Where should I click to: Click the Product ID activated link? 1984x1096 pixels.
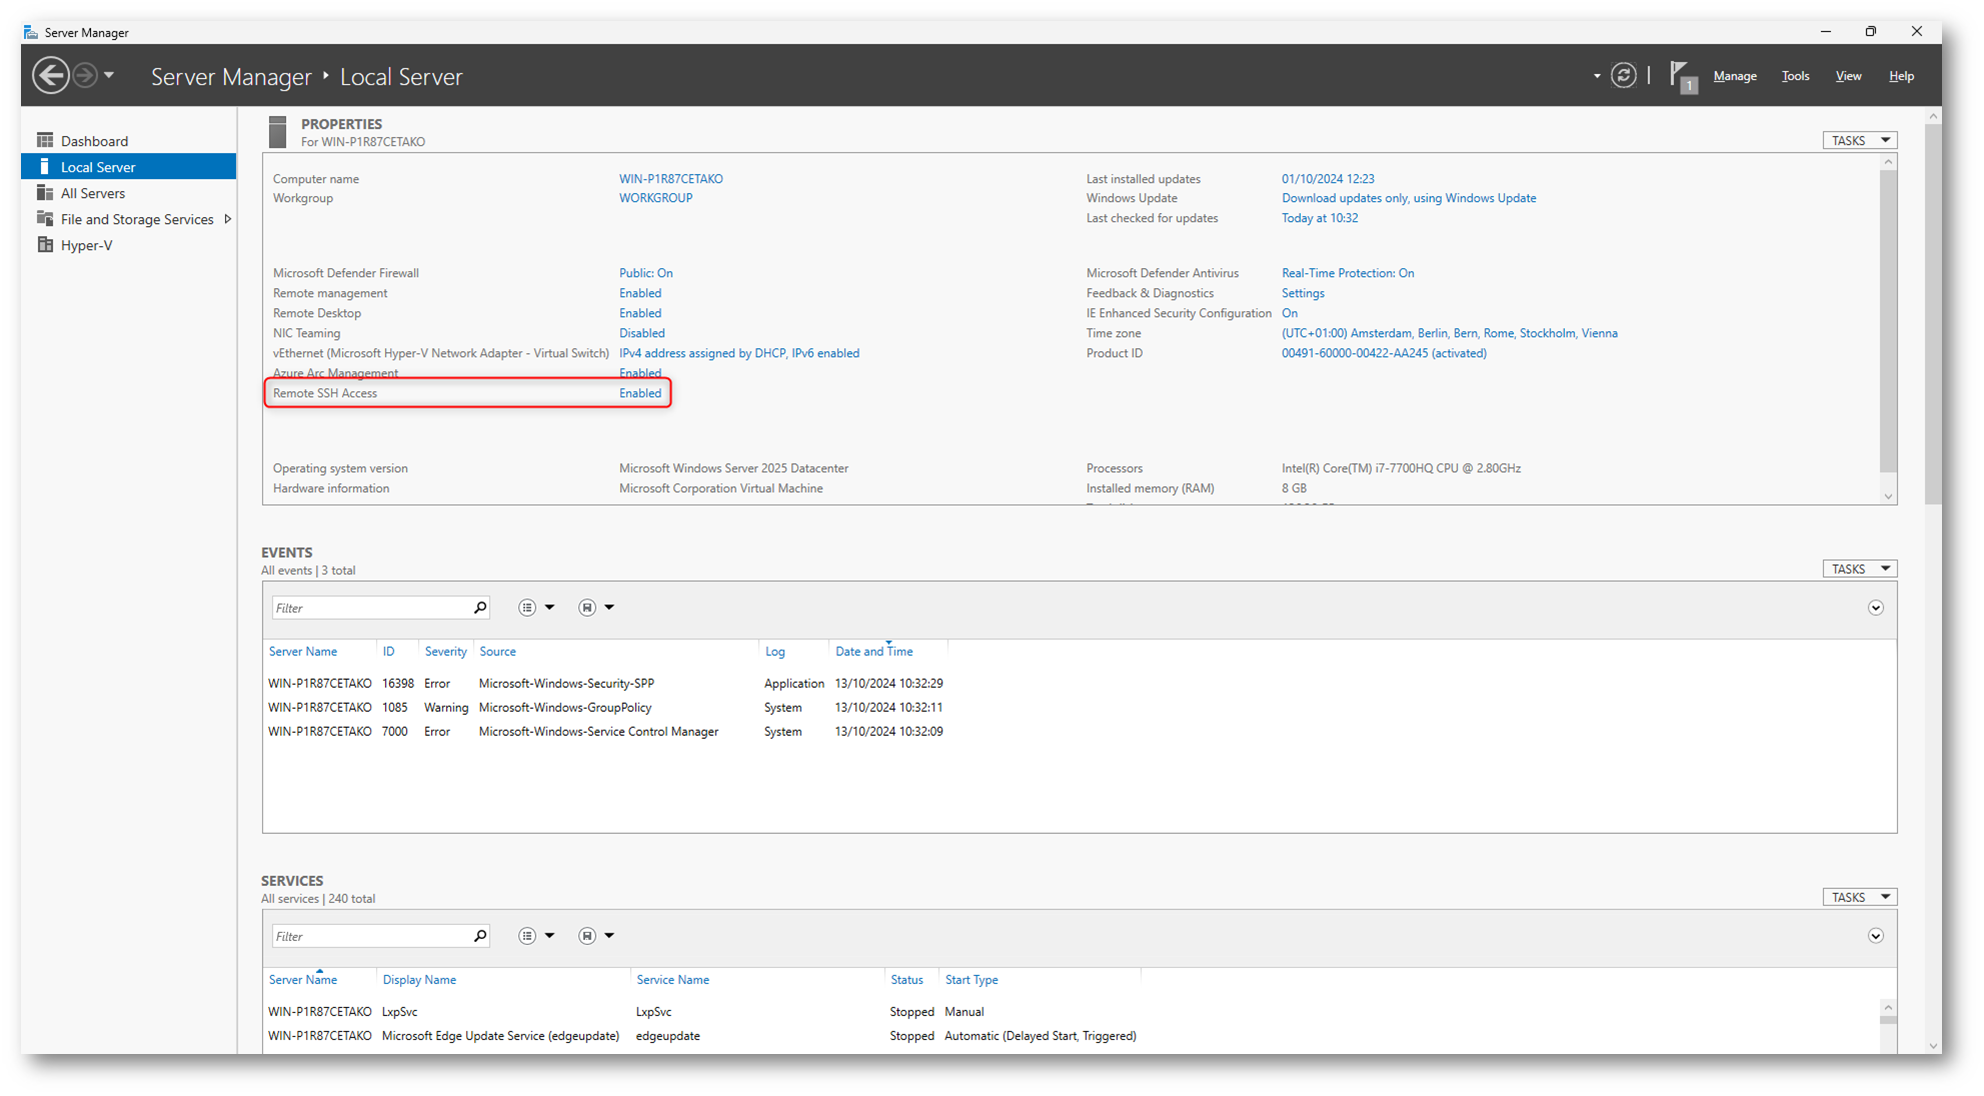pos(1384,353)
